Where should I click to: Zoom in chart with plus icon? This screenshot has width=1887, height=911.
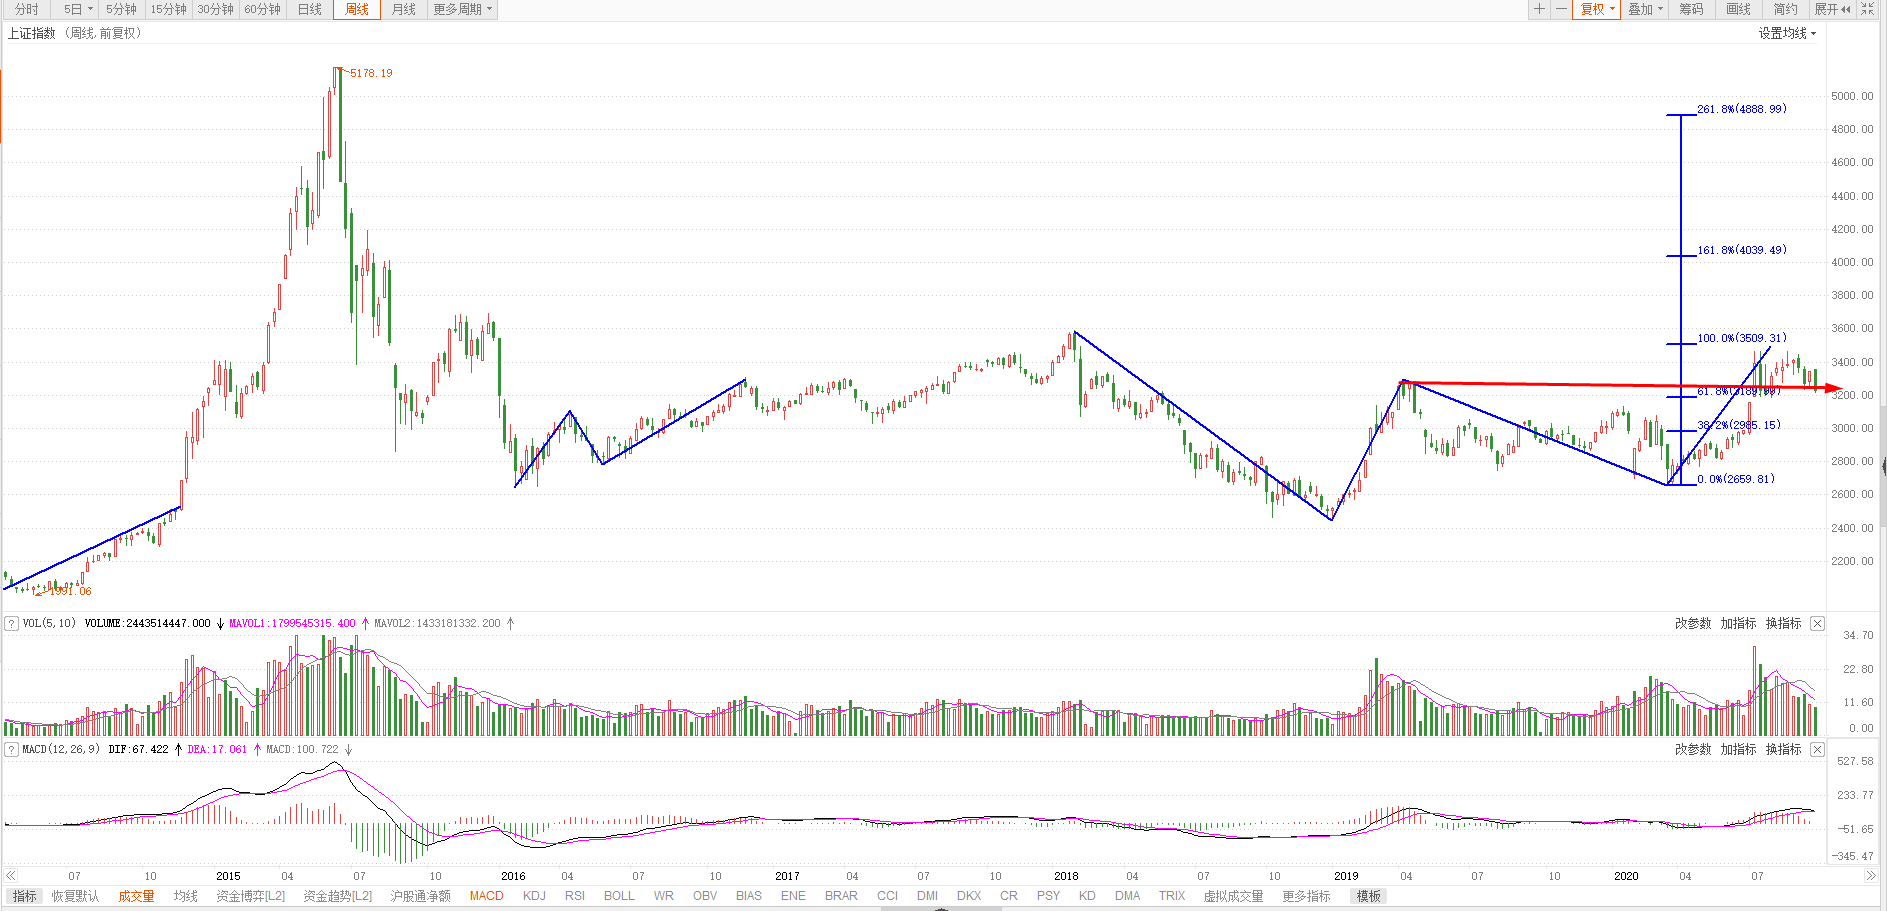(x=1539, y=9)
